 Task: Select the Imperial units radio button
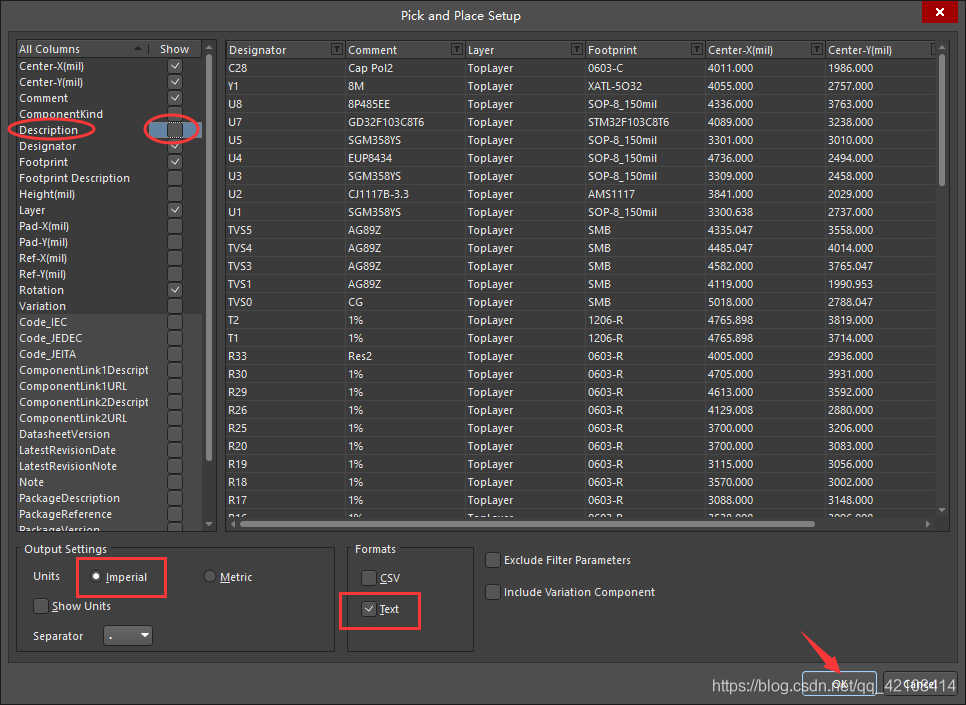[x=96, y=576]
